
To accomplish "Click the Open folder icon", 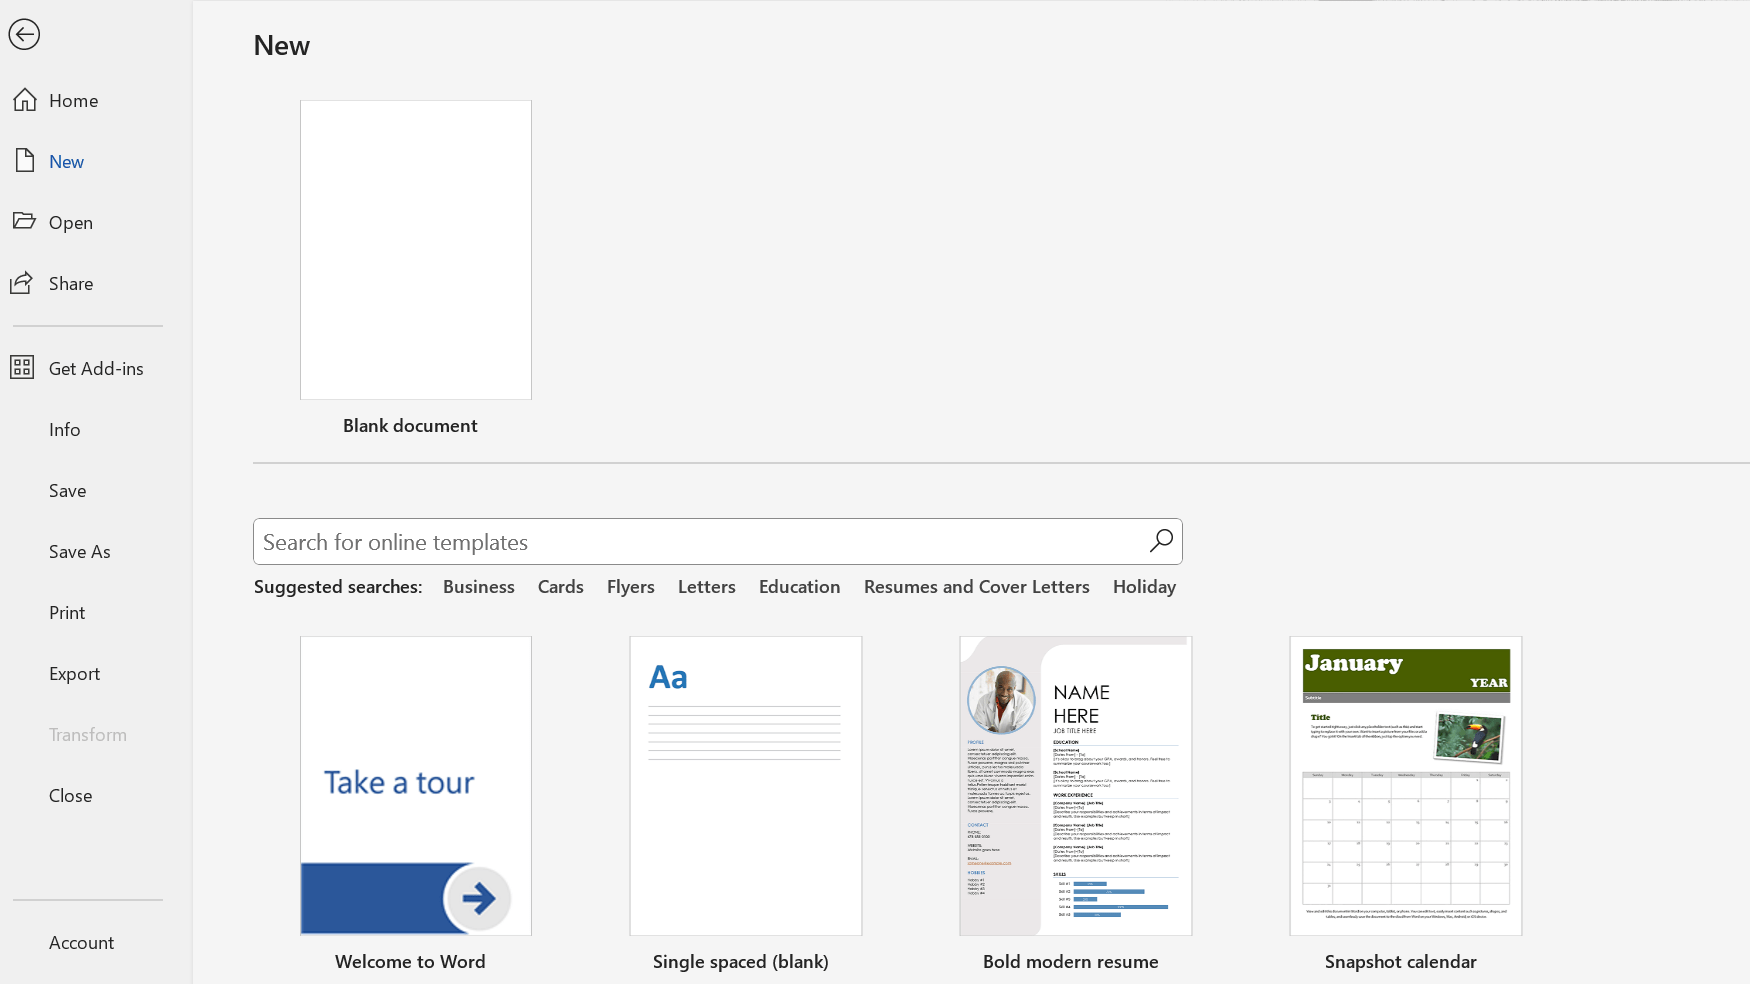I will 25,221.
